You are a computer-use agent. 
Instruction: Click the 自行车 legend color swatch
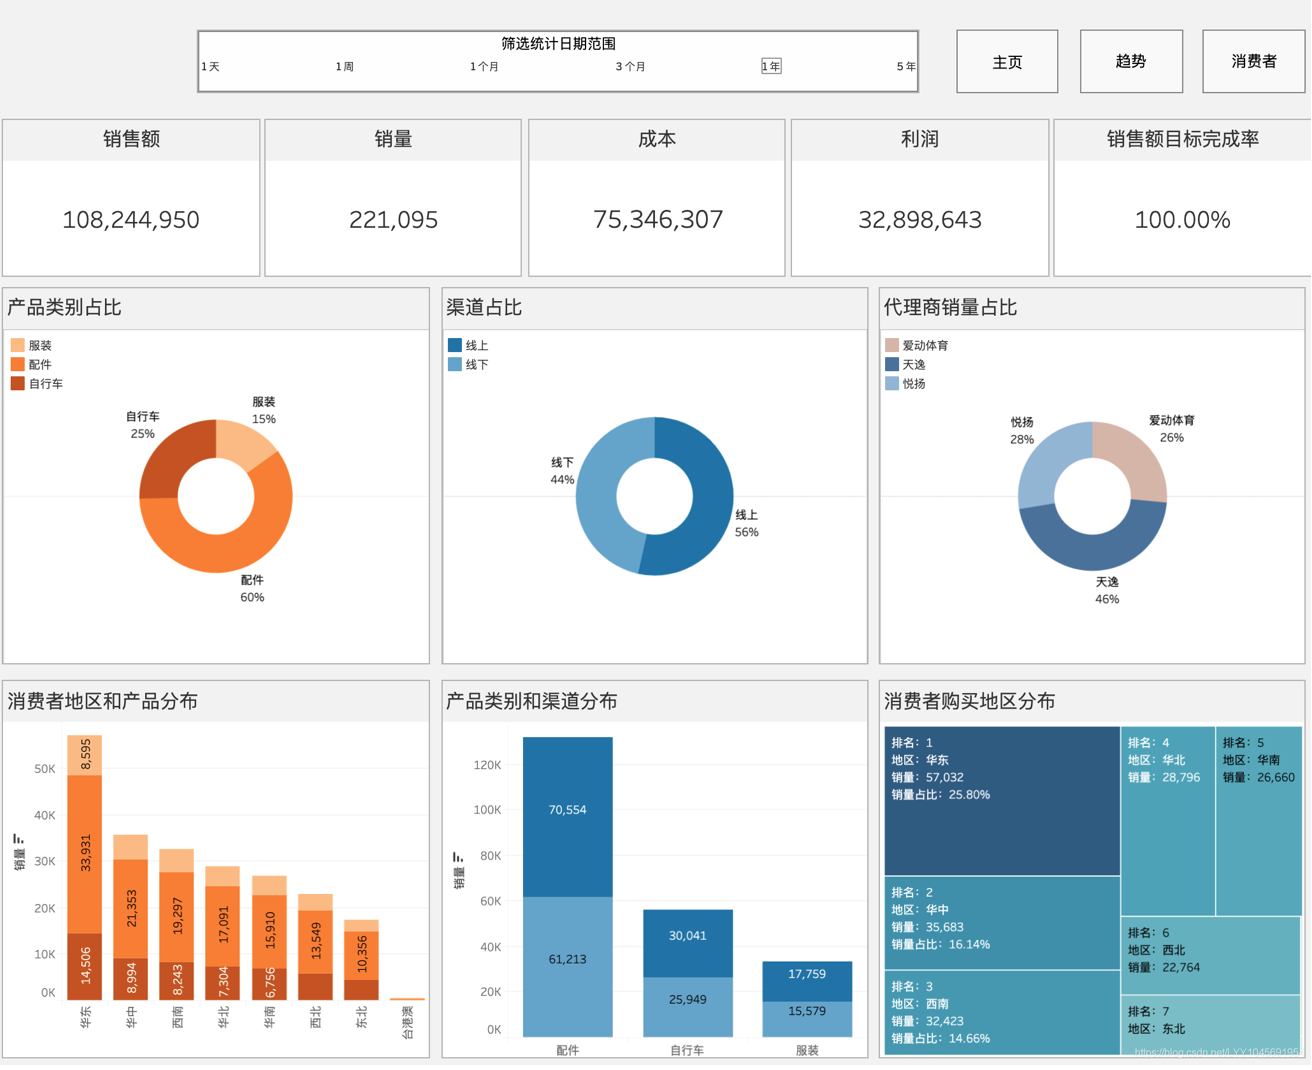click(x=17, y=383)
